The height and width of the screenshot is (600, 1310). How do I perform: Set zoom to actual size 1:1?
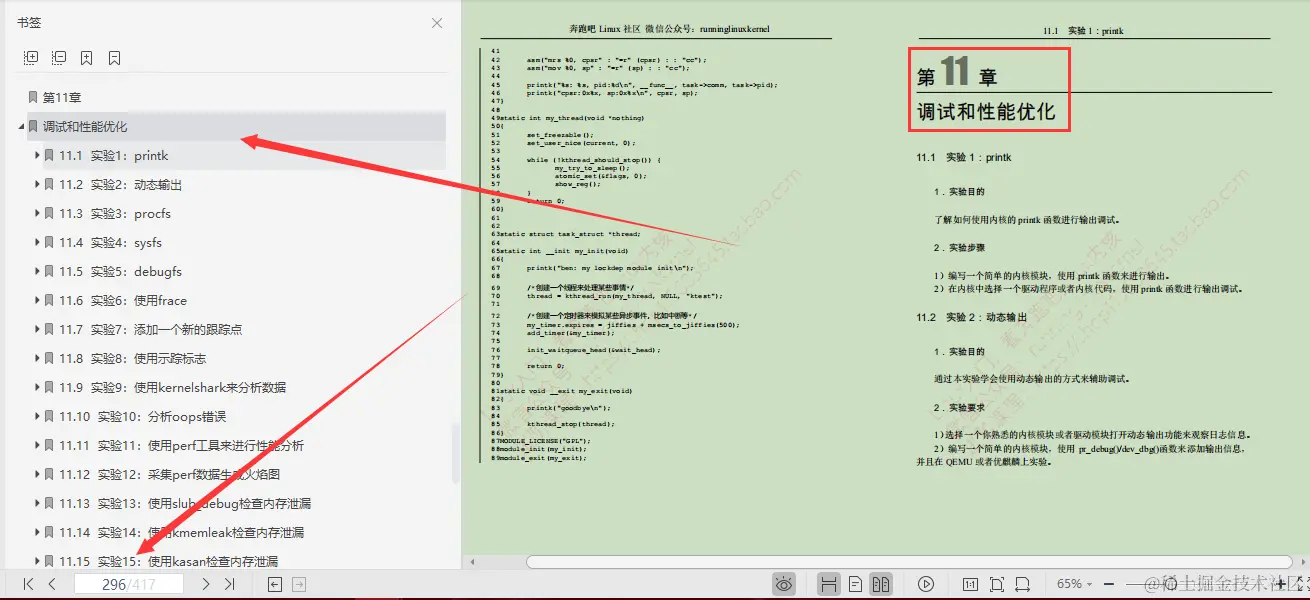[x=972, y=583]
